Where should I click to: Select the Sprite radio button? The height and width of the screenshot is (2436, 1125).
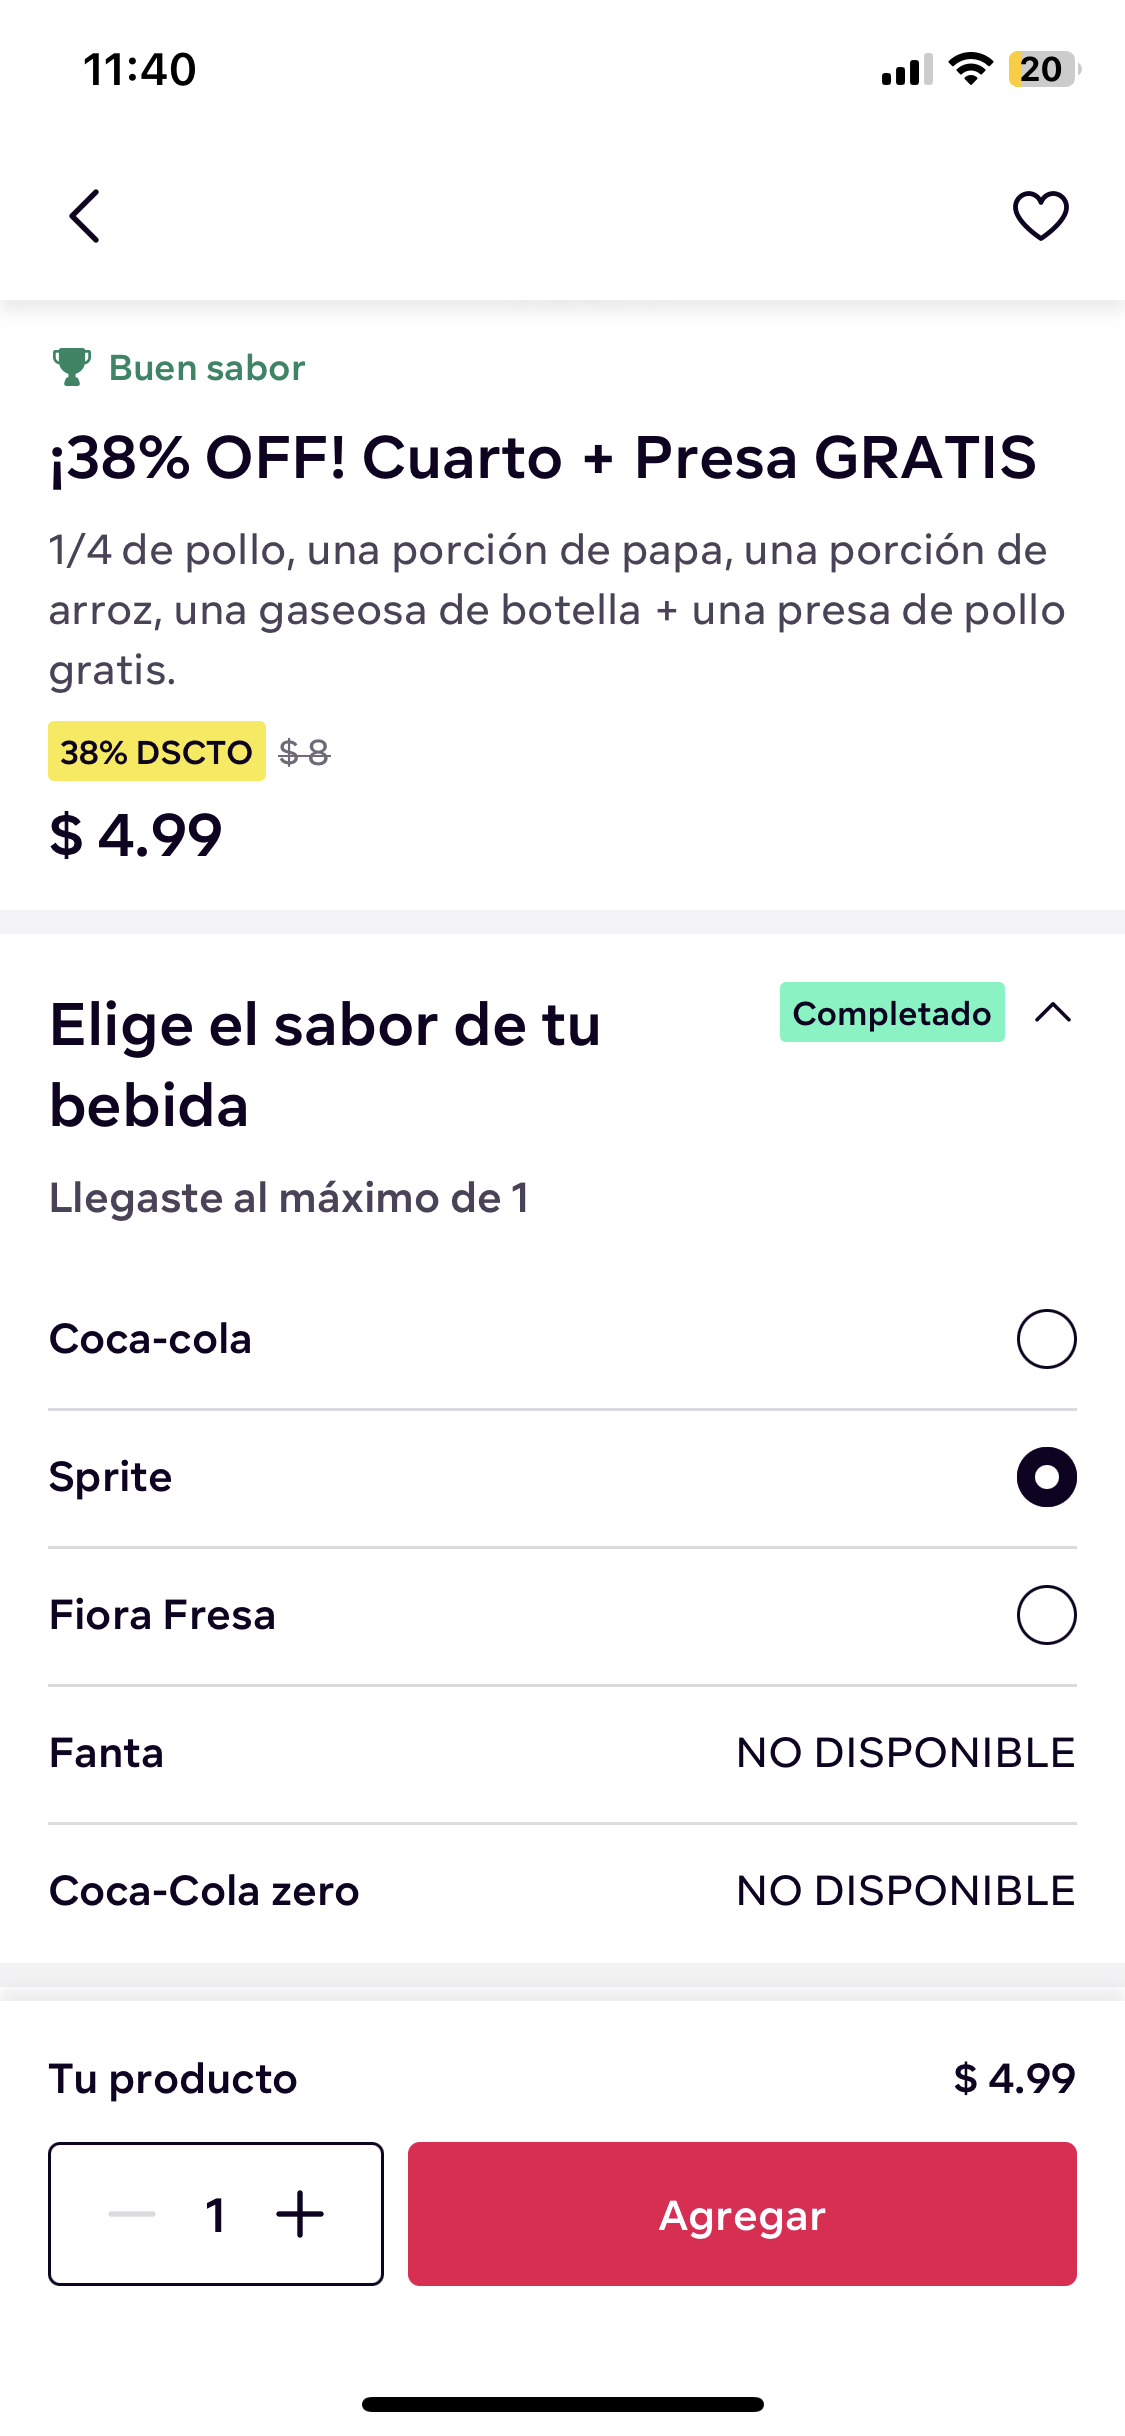pos(1046,1477)
